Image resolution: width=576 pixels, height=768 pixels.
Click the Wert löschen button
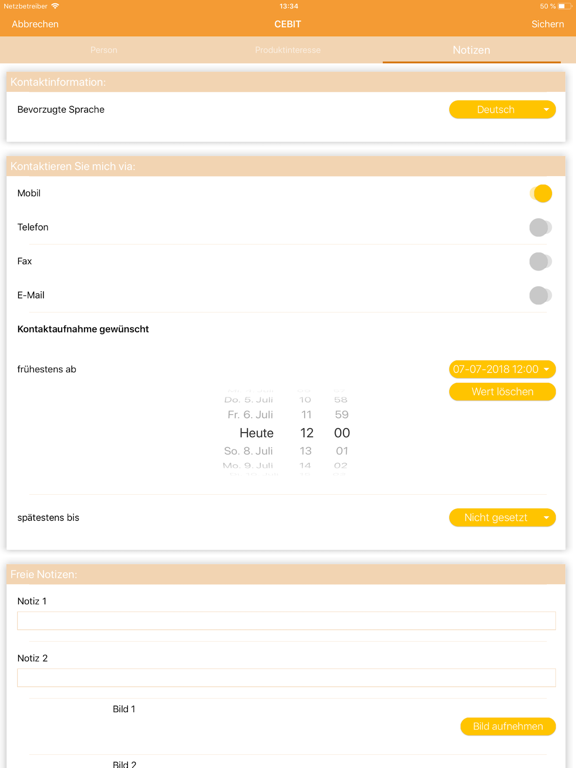[x=502, y=392]
